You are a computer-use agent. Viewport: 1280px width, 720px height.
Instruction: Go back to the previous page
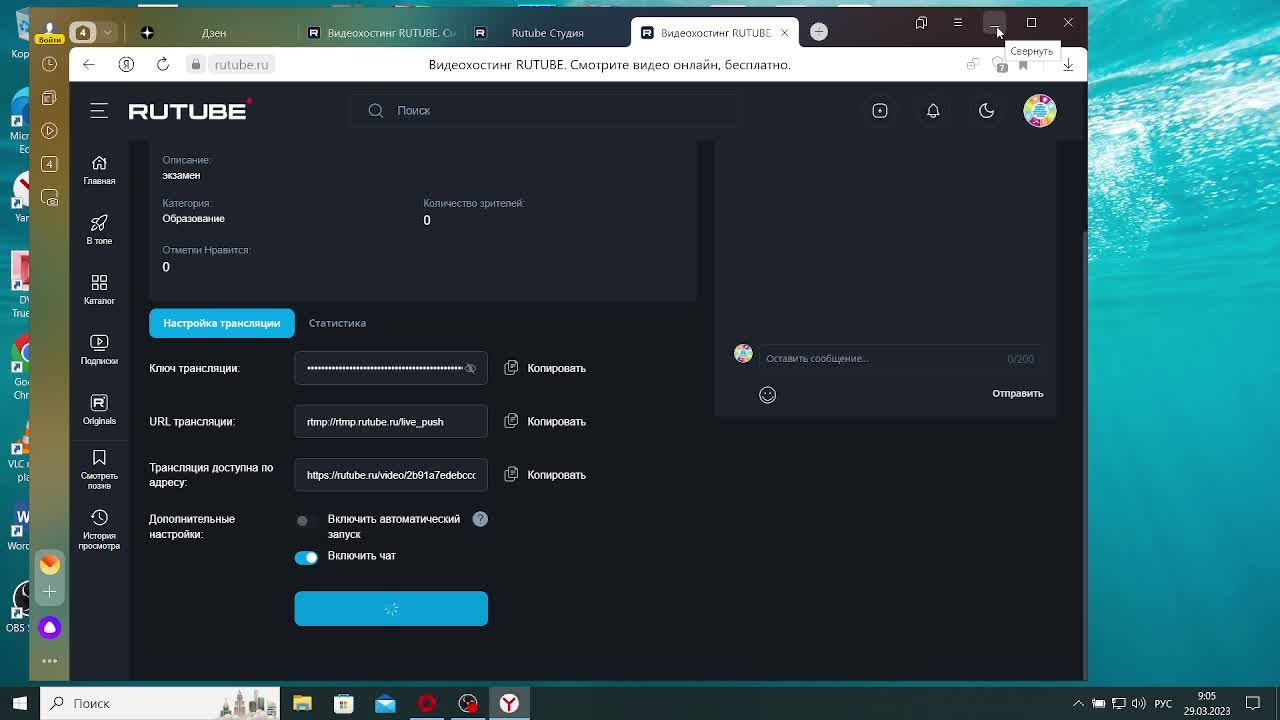click(x=89, y=64)
